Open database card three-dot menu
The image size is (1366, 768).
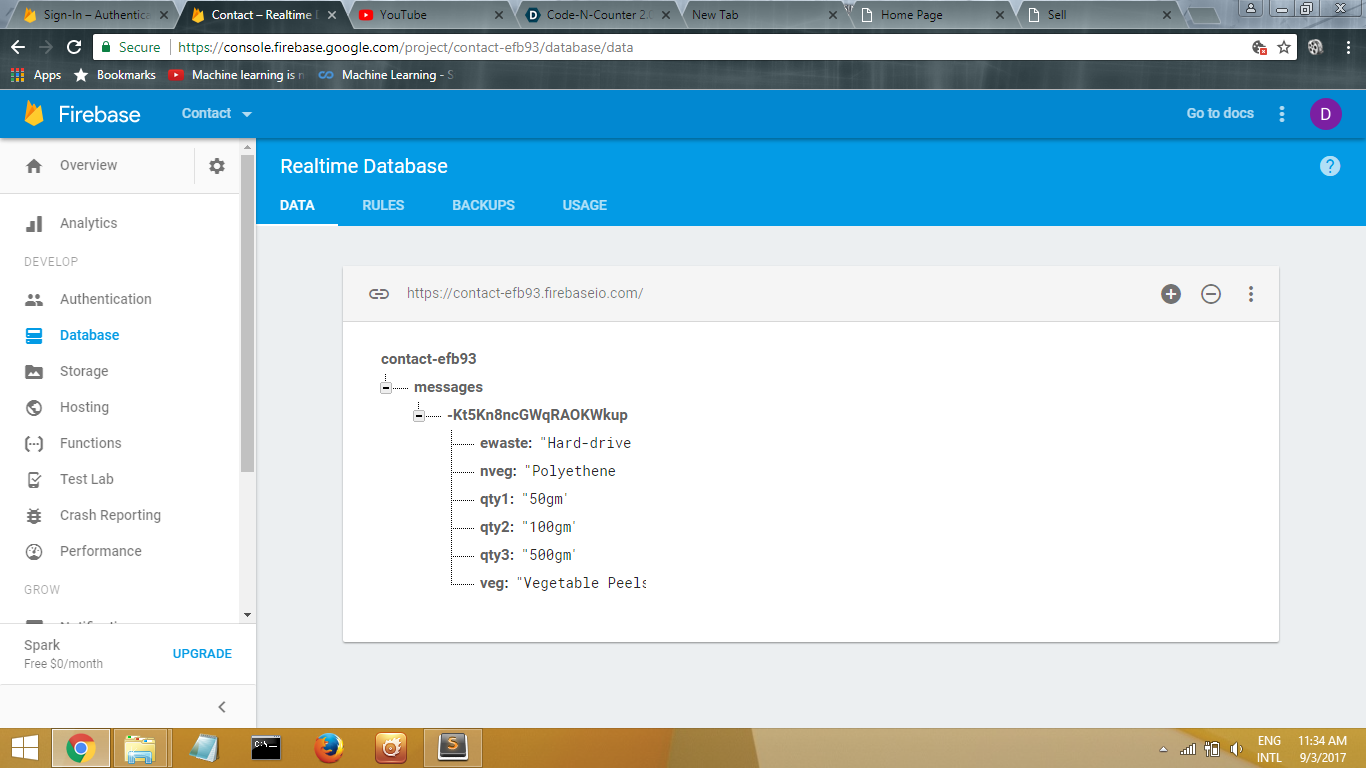tap(1251, 294)
